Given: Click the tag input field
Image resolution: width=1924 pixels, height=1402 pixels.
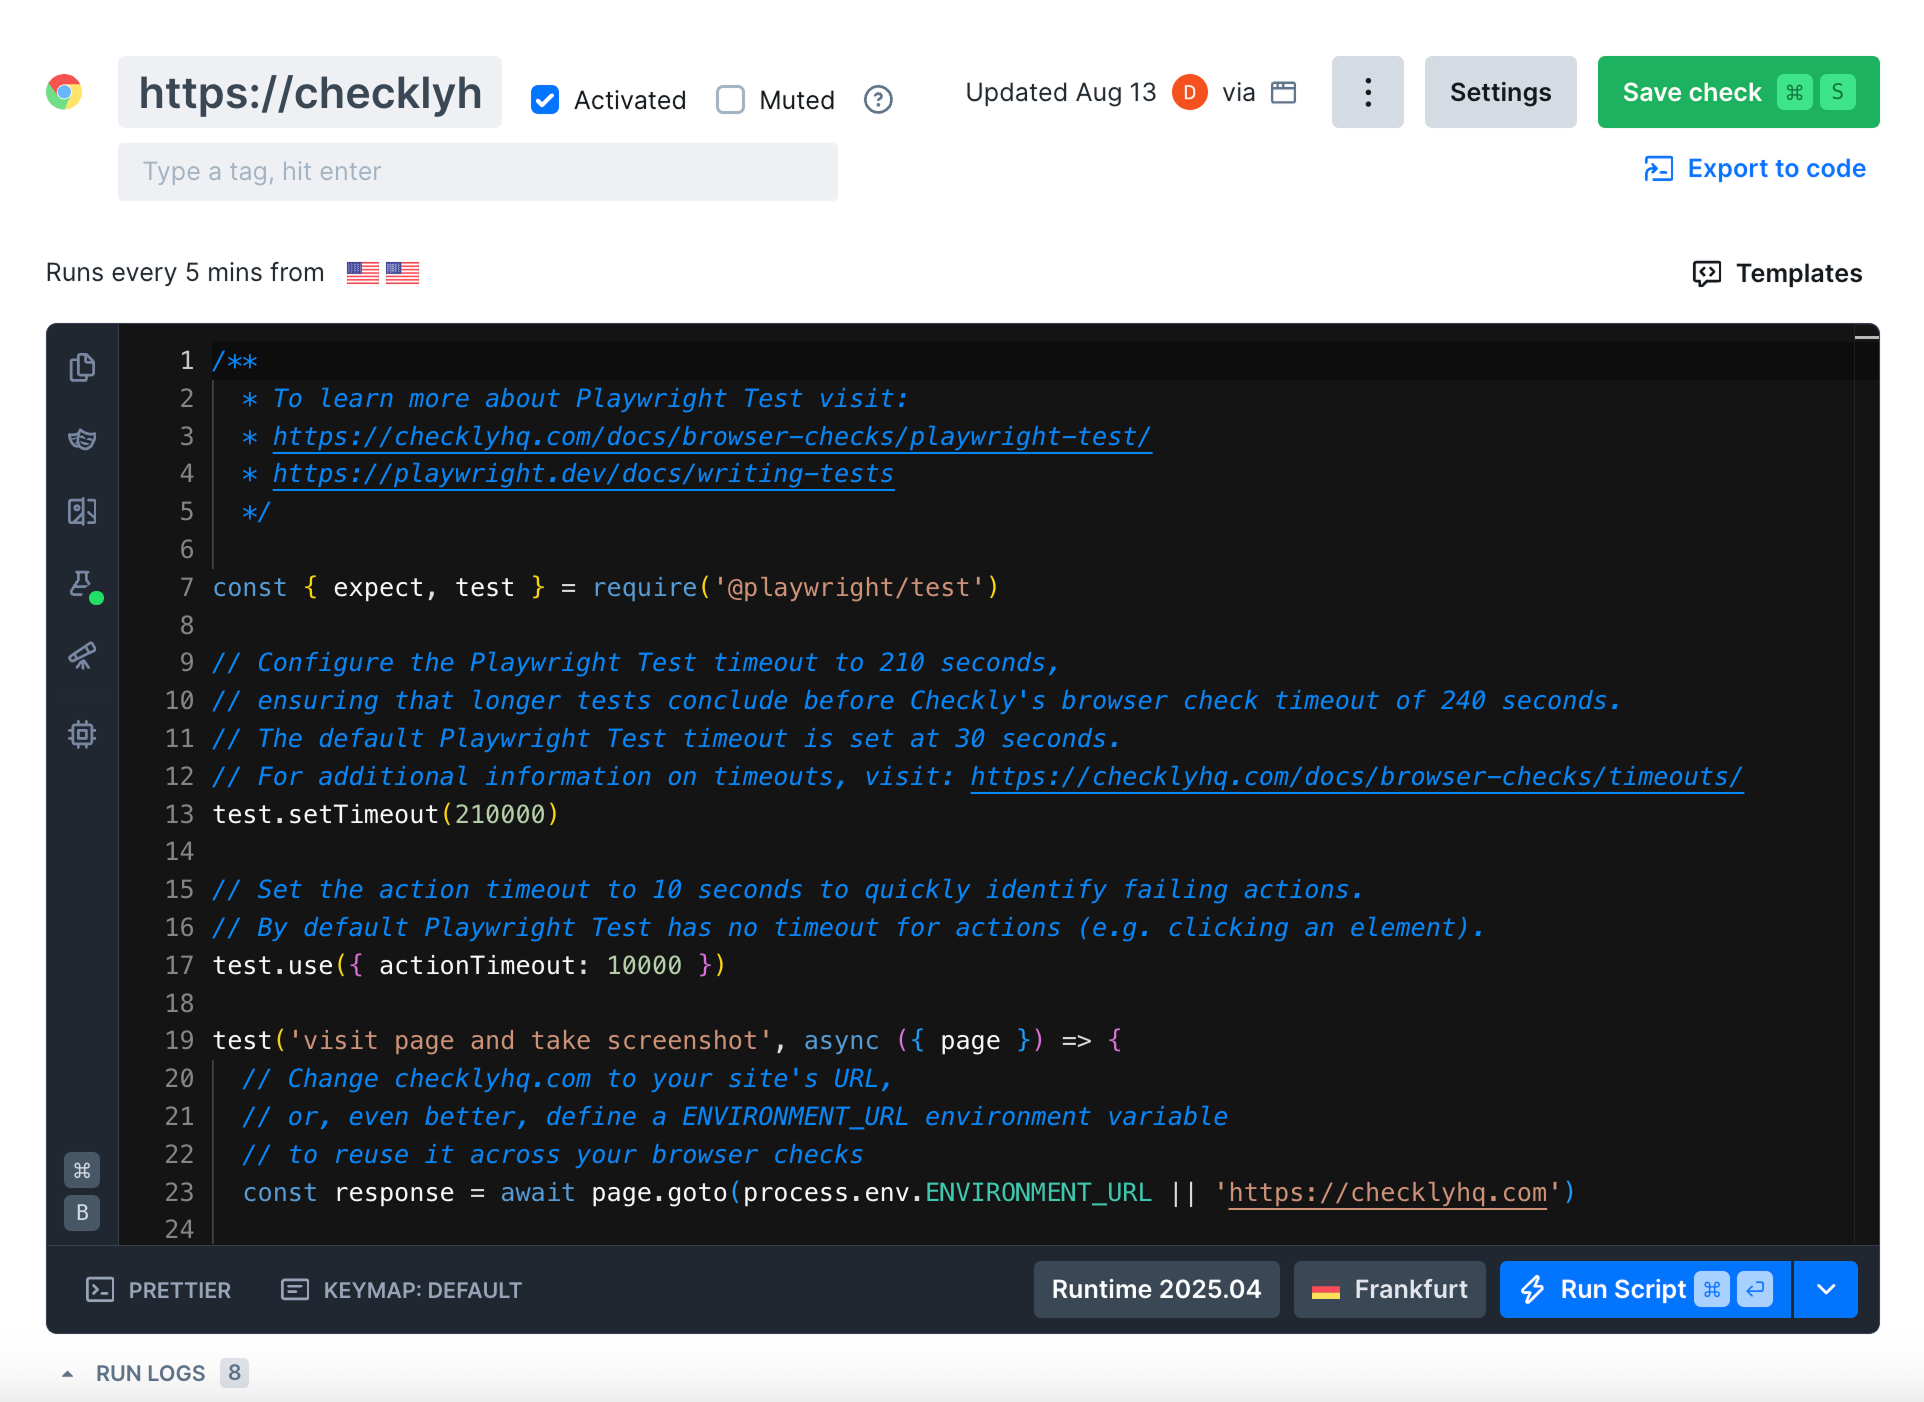Looking at the screenshot, I should (x=477, y=171).
